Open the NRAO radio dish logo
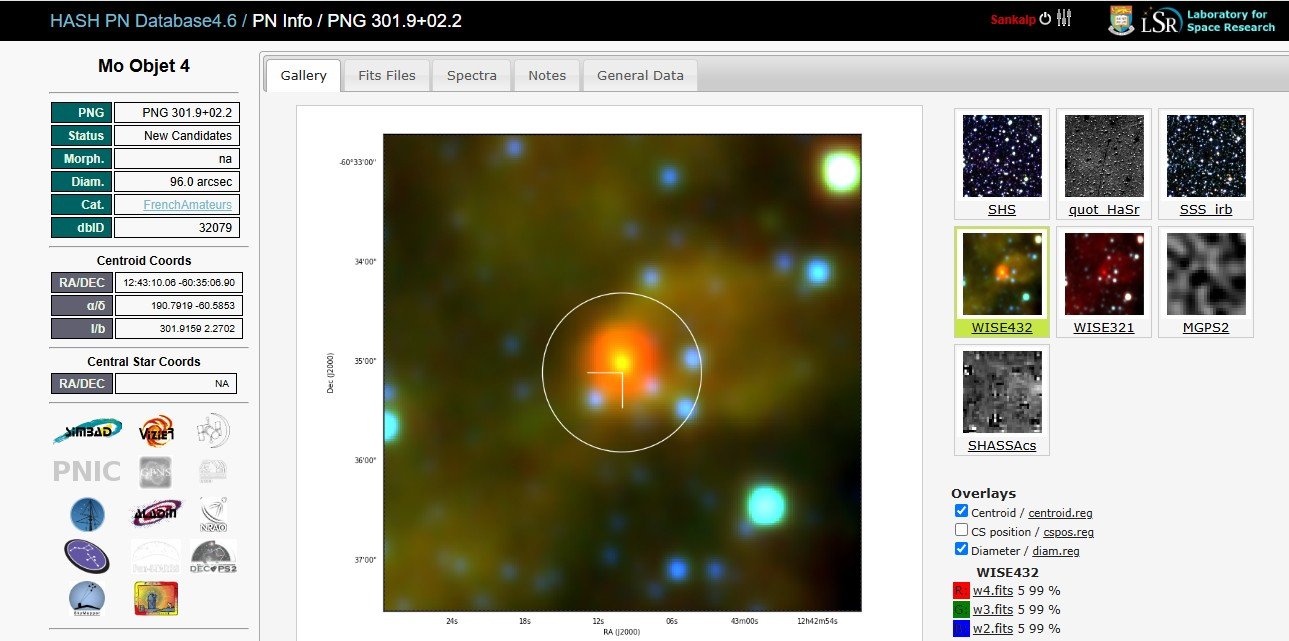1289x641 pixels. pyautogui.click(x=213, y=513)
